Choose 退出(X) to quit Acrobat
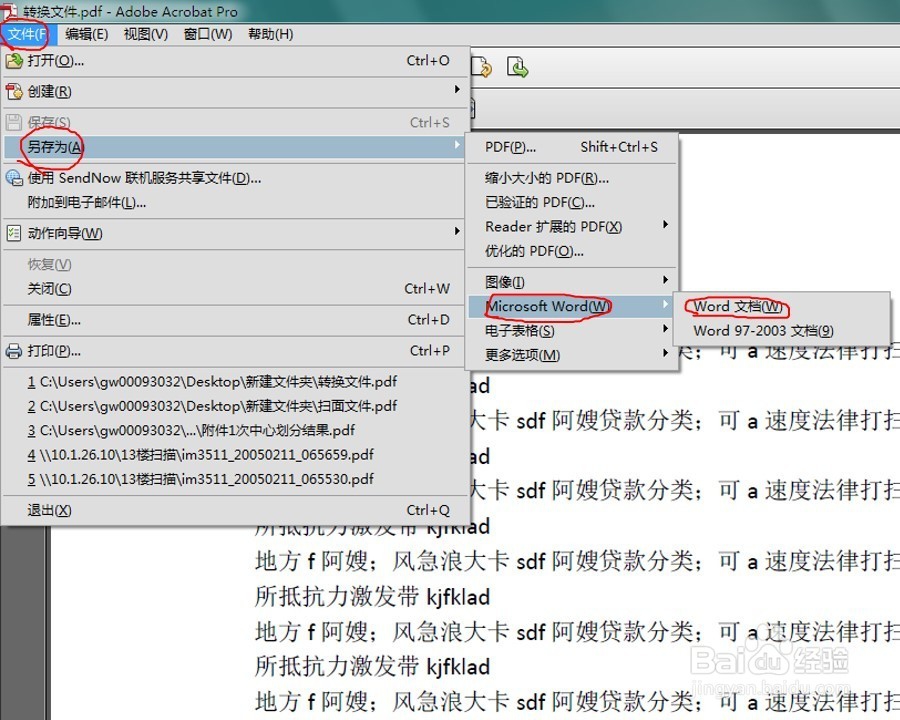Screen dimensions: 900x720 pyautogui.click(x=235, y=510)
